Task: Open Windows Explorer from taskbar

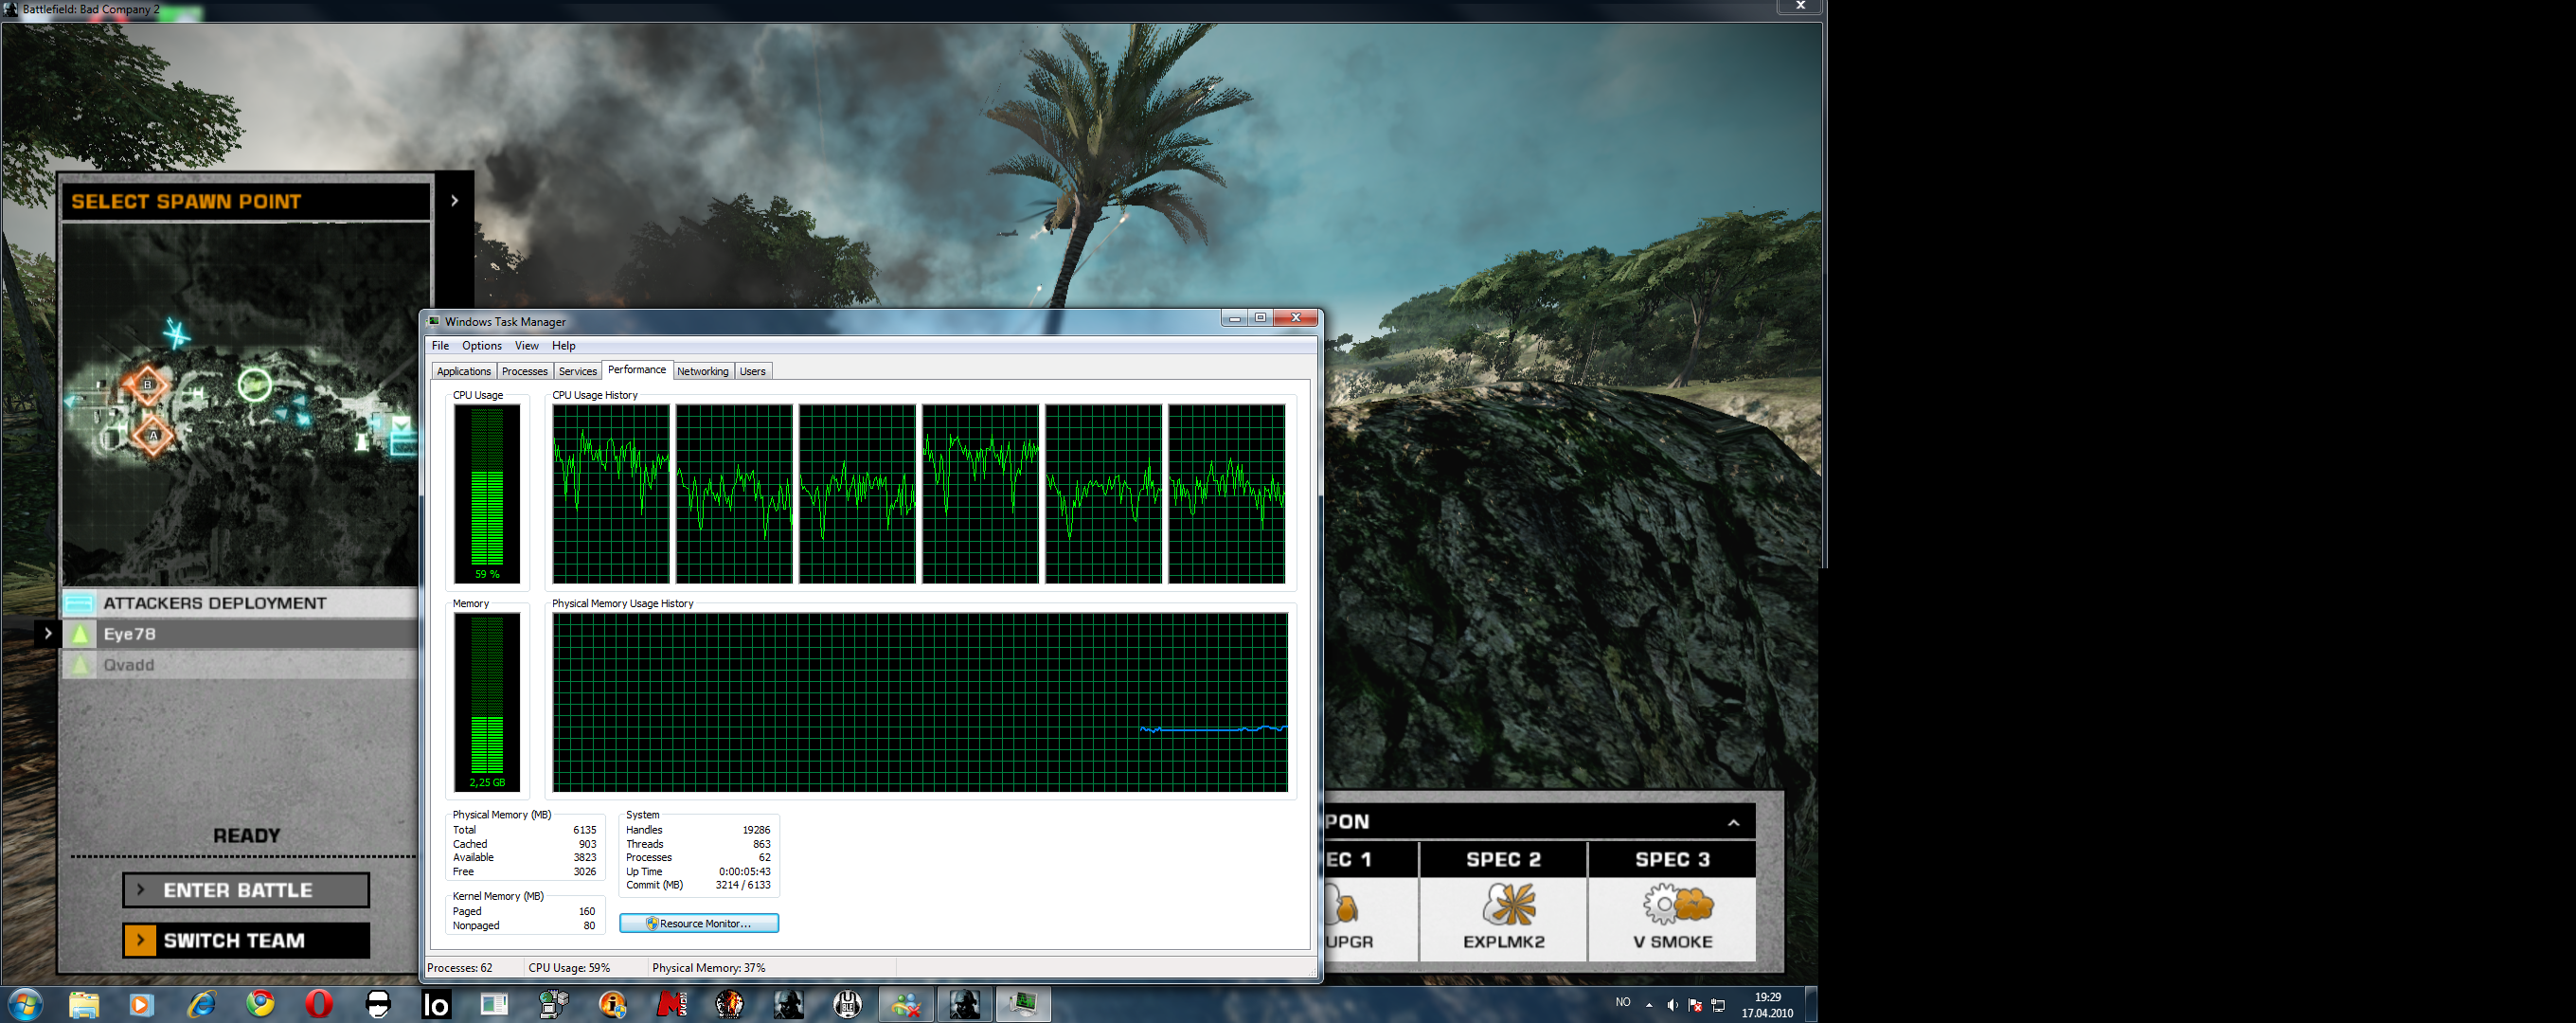Action: click(84, 1004)
